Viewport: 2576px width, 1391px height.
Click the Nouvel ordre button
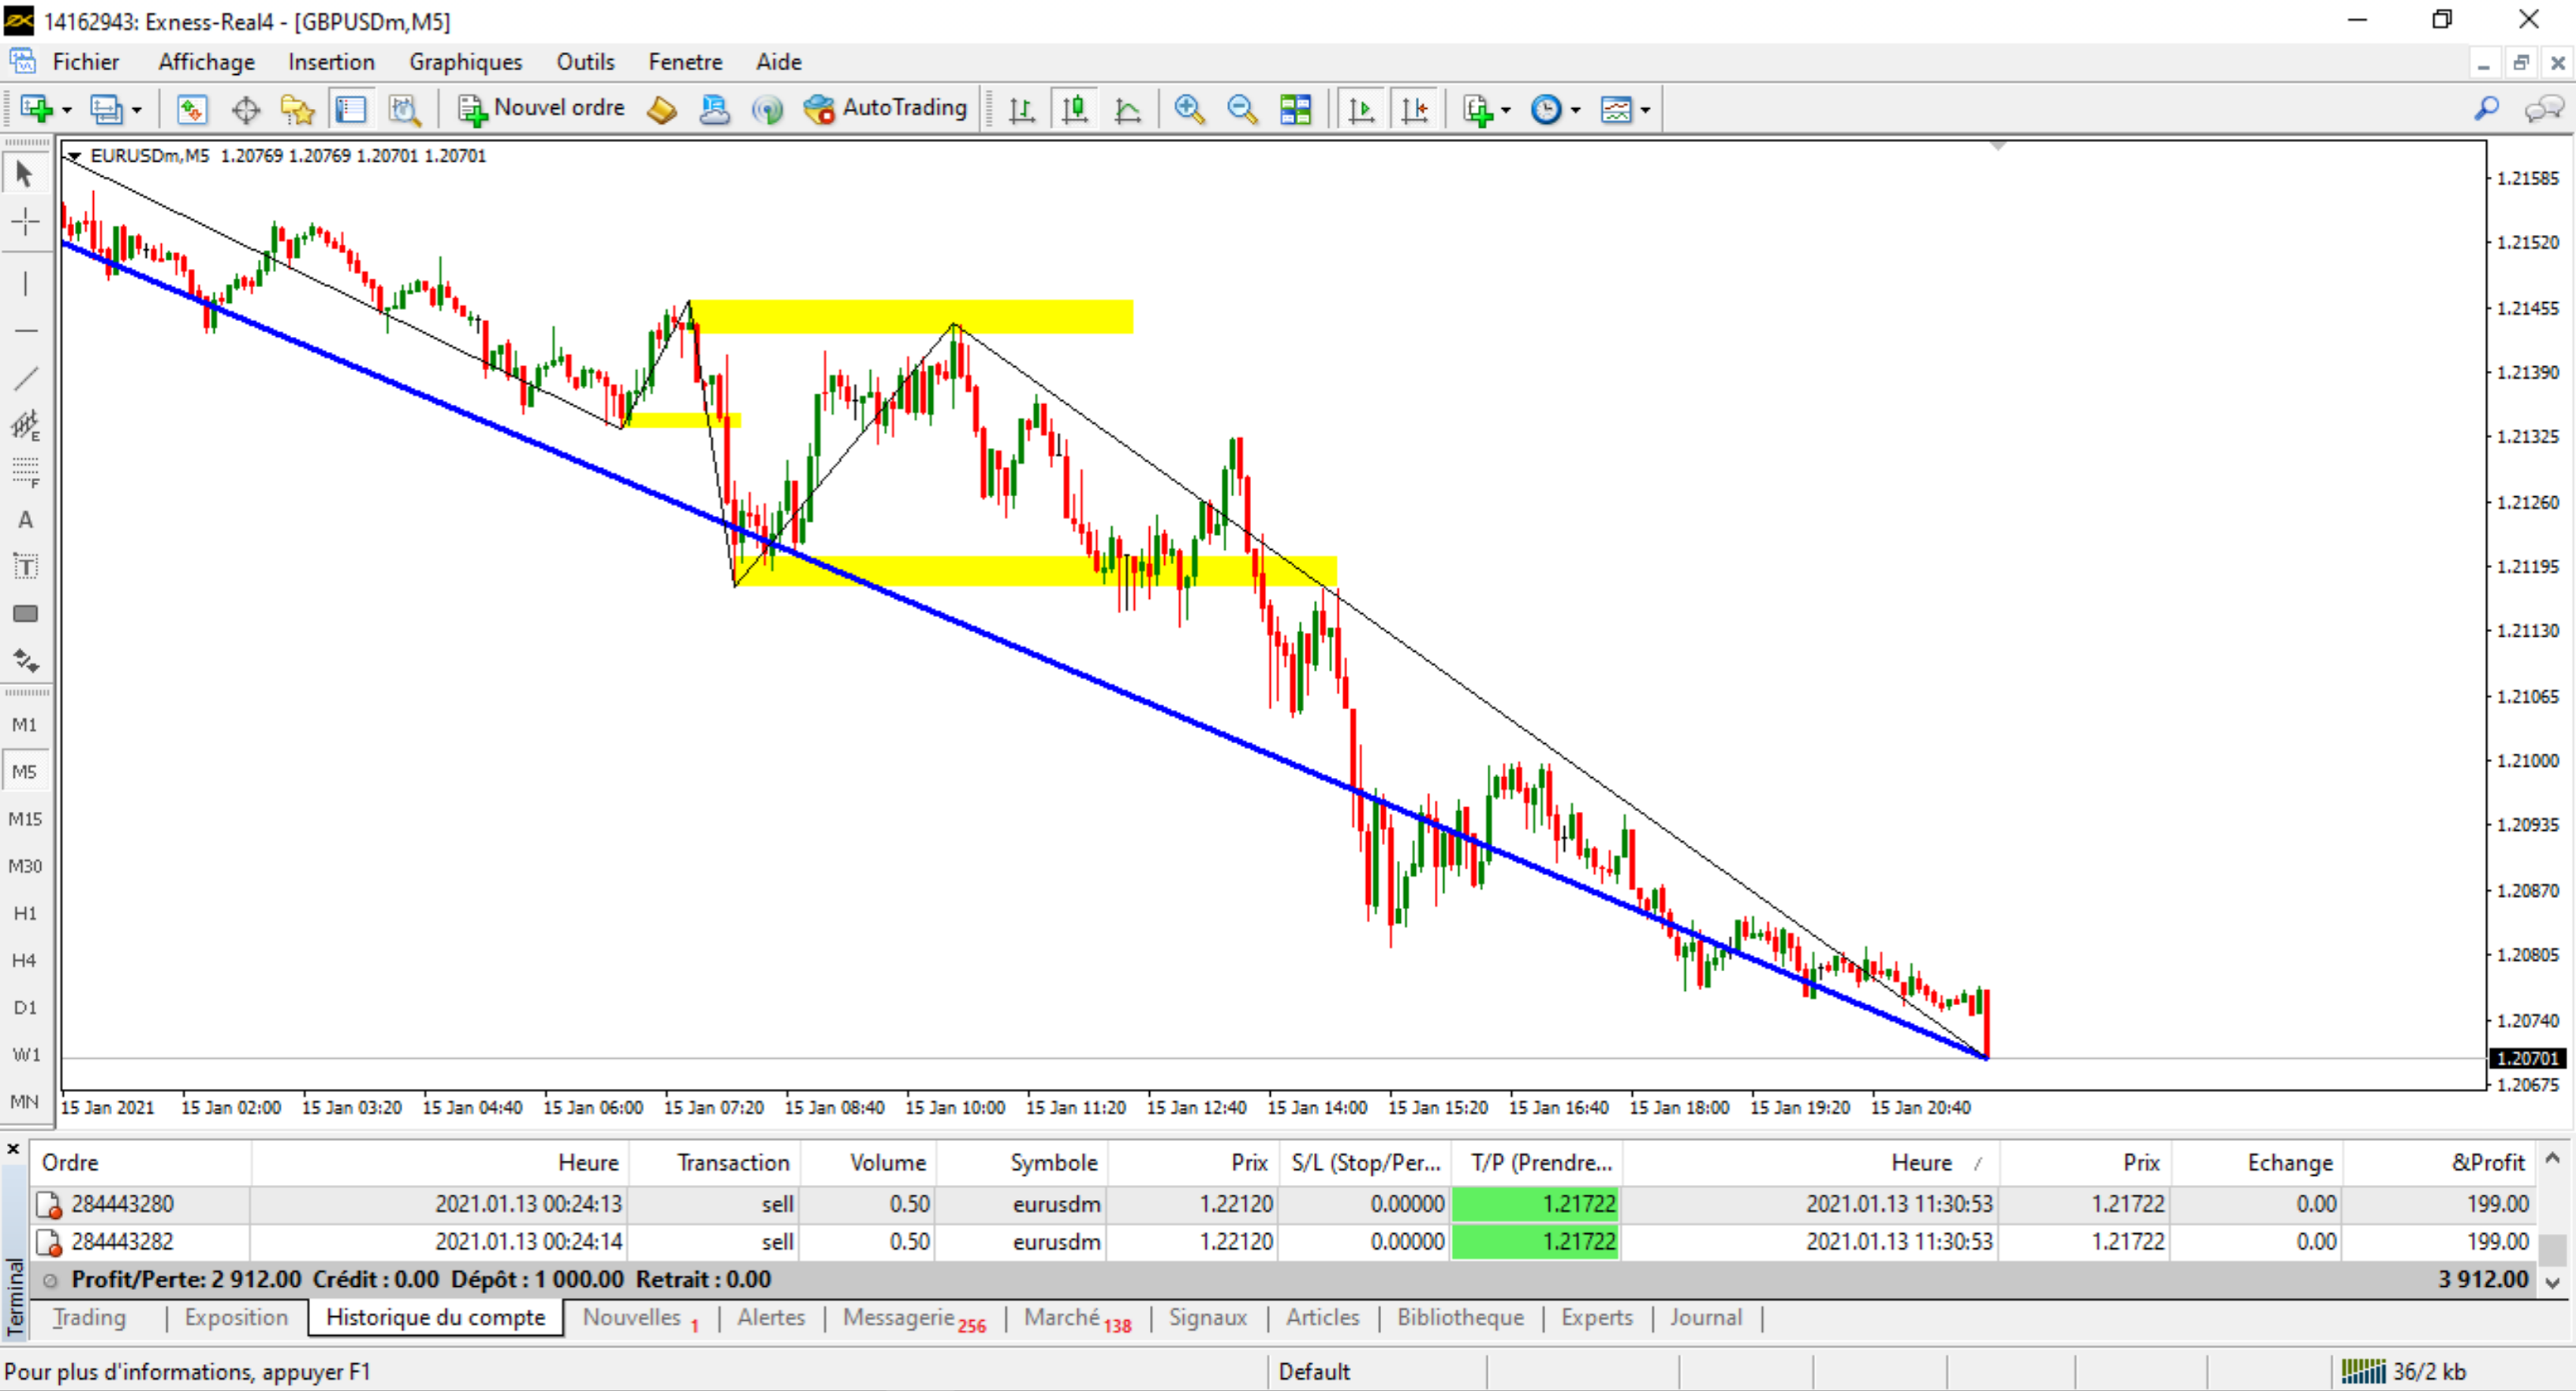point(542,108)
